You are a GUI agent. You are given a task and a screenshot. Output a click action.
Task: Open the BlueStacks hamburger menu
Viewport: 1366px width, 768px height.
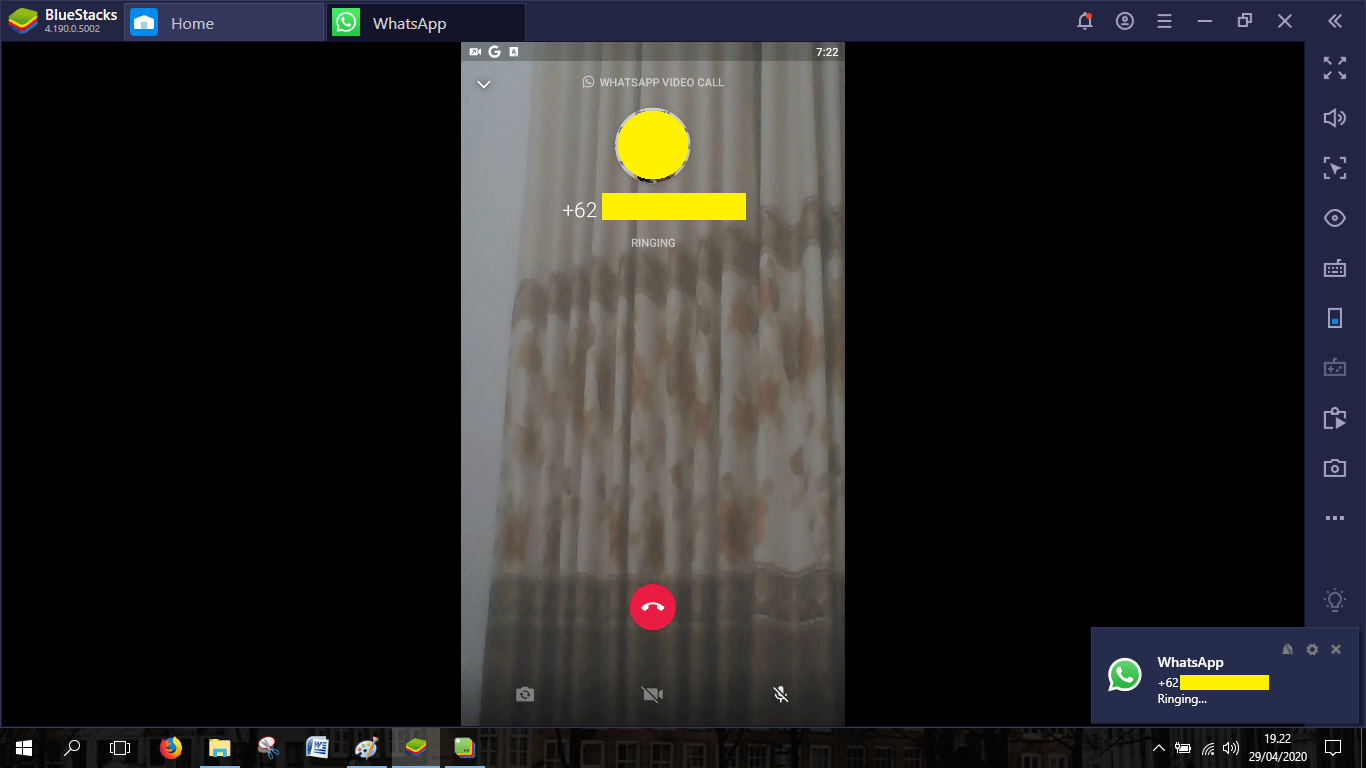1164,21
